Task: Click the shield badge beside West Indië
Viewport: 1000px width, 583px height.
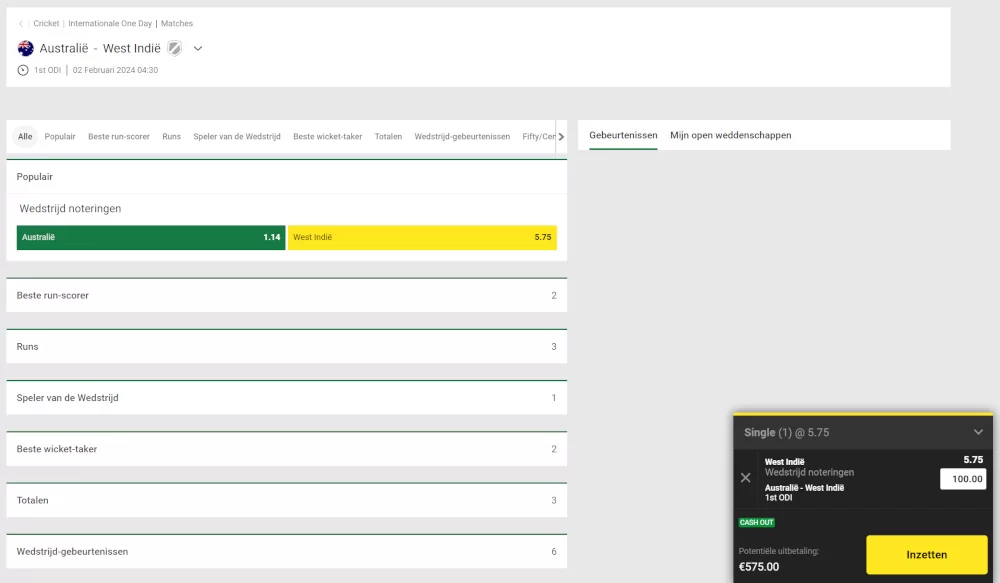Action: click(174, 48)
